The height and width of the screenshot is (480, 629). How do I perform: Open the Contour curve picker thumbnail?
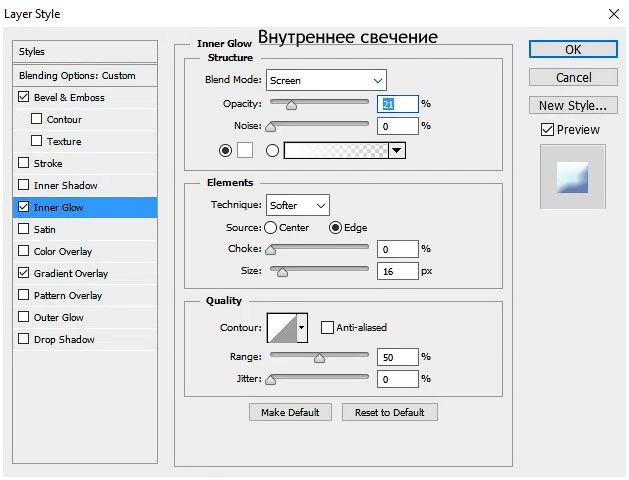pos(282,328)
